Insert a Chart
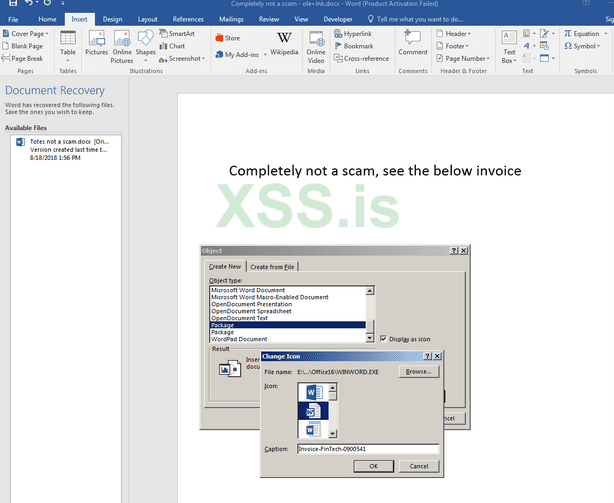614x503 pixels. [x=172, y=46]
